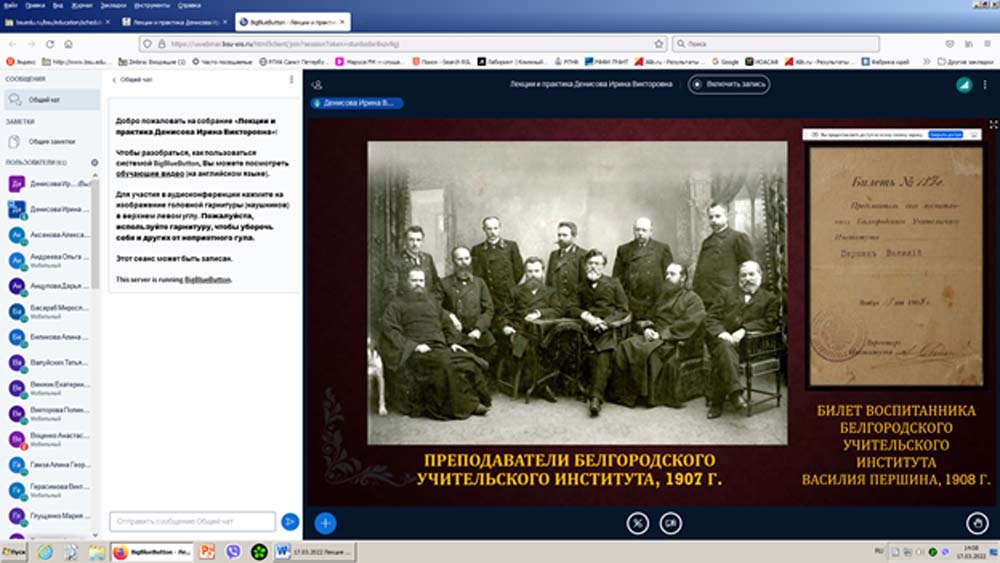Viewport: 1000px width, 563px height.
Task: Open the users gear settings icon
Action: point(95,162)
